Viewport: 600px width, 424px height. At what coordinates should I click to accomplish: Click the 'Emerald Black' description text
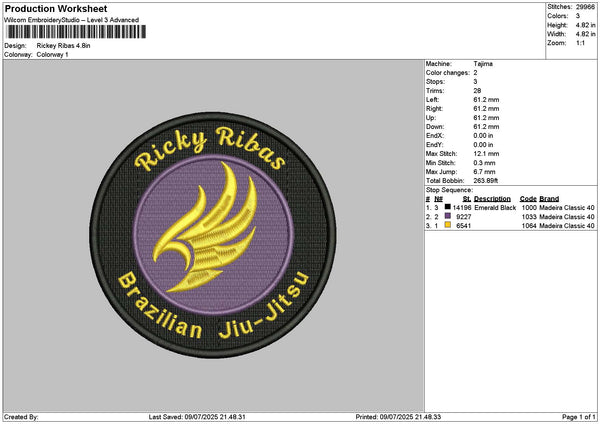(495, 208)
